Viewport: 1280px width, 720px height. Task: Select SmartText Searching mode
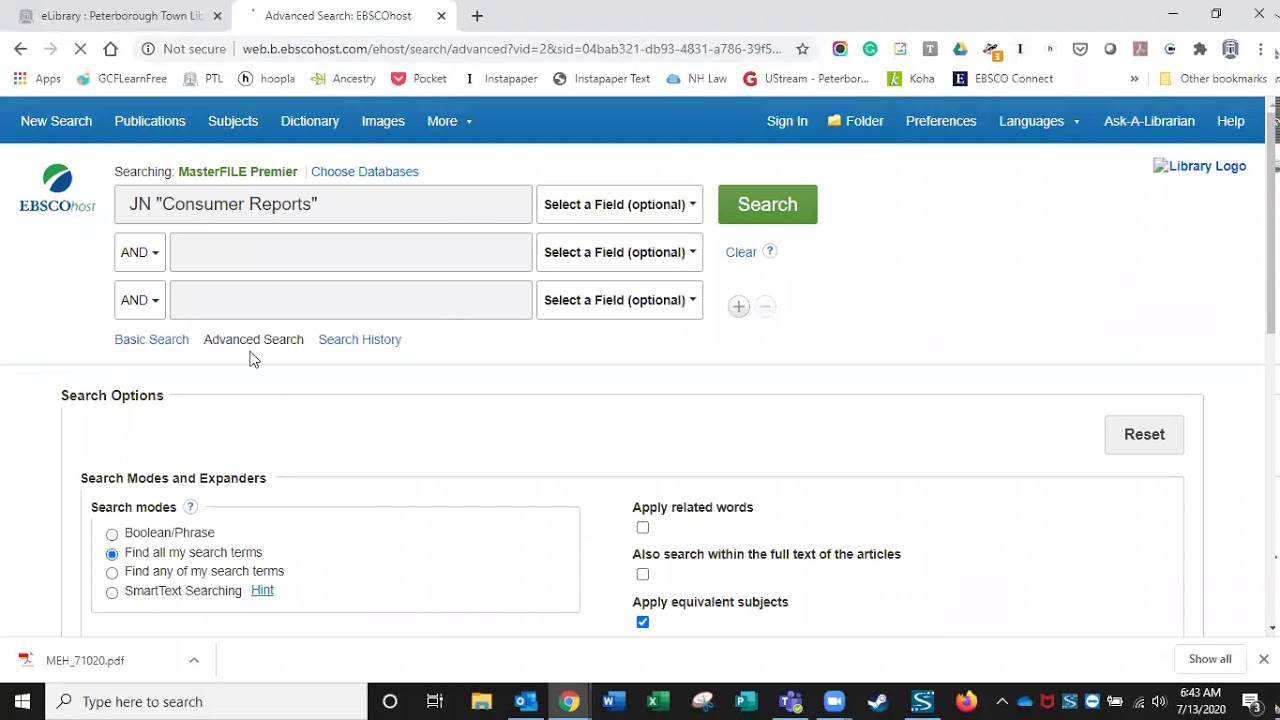112,592
